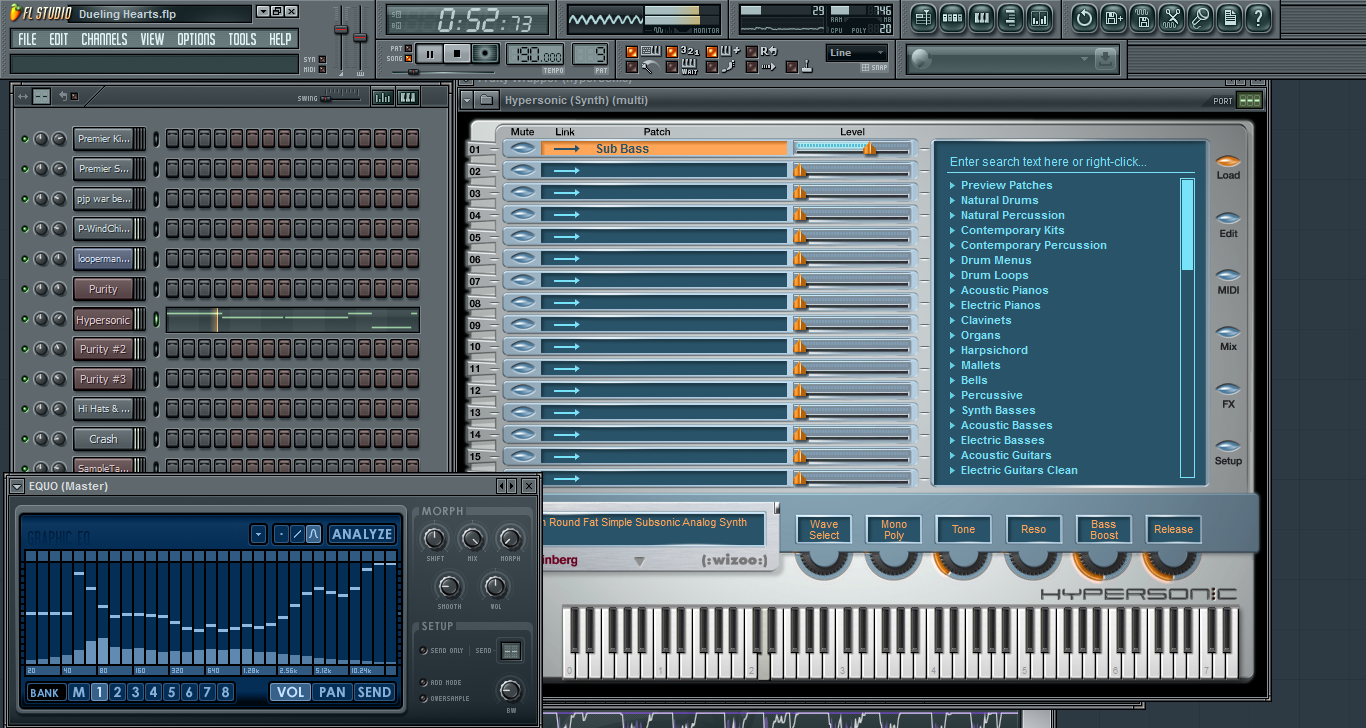
Task: Open EQUO graphic EQ options dropdown arrow
Action: (259, 534)
